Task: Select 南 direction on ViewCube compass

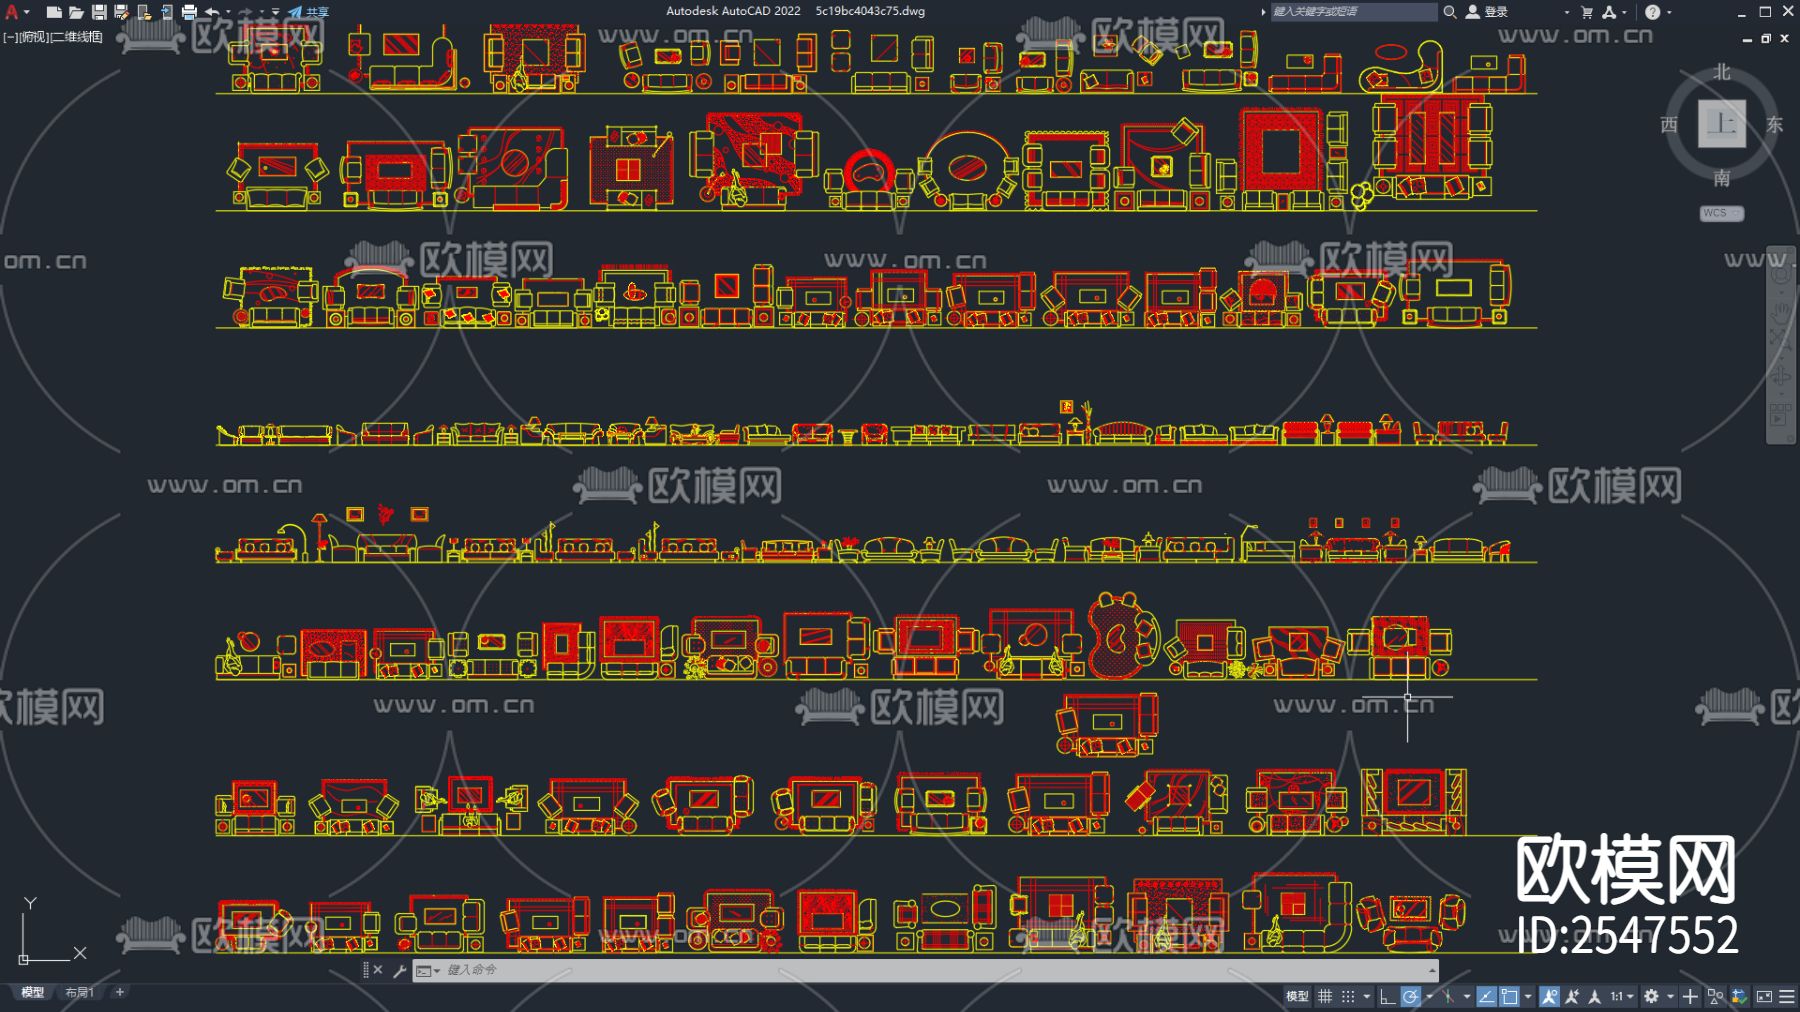Action: (1722, 178)
